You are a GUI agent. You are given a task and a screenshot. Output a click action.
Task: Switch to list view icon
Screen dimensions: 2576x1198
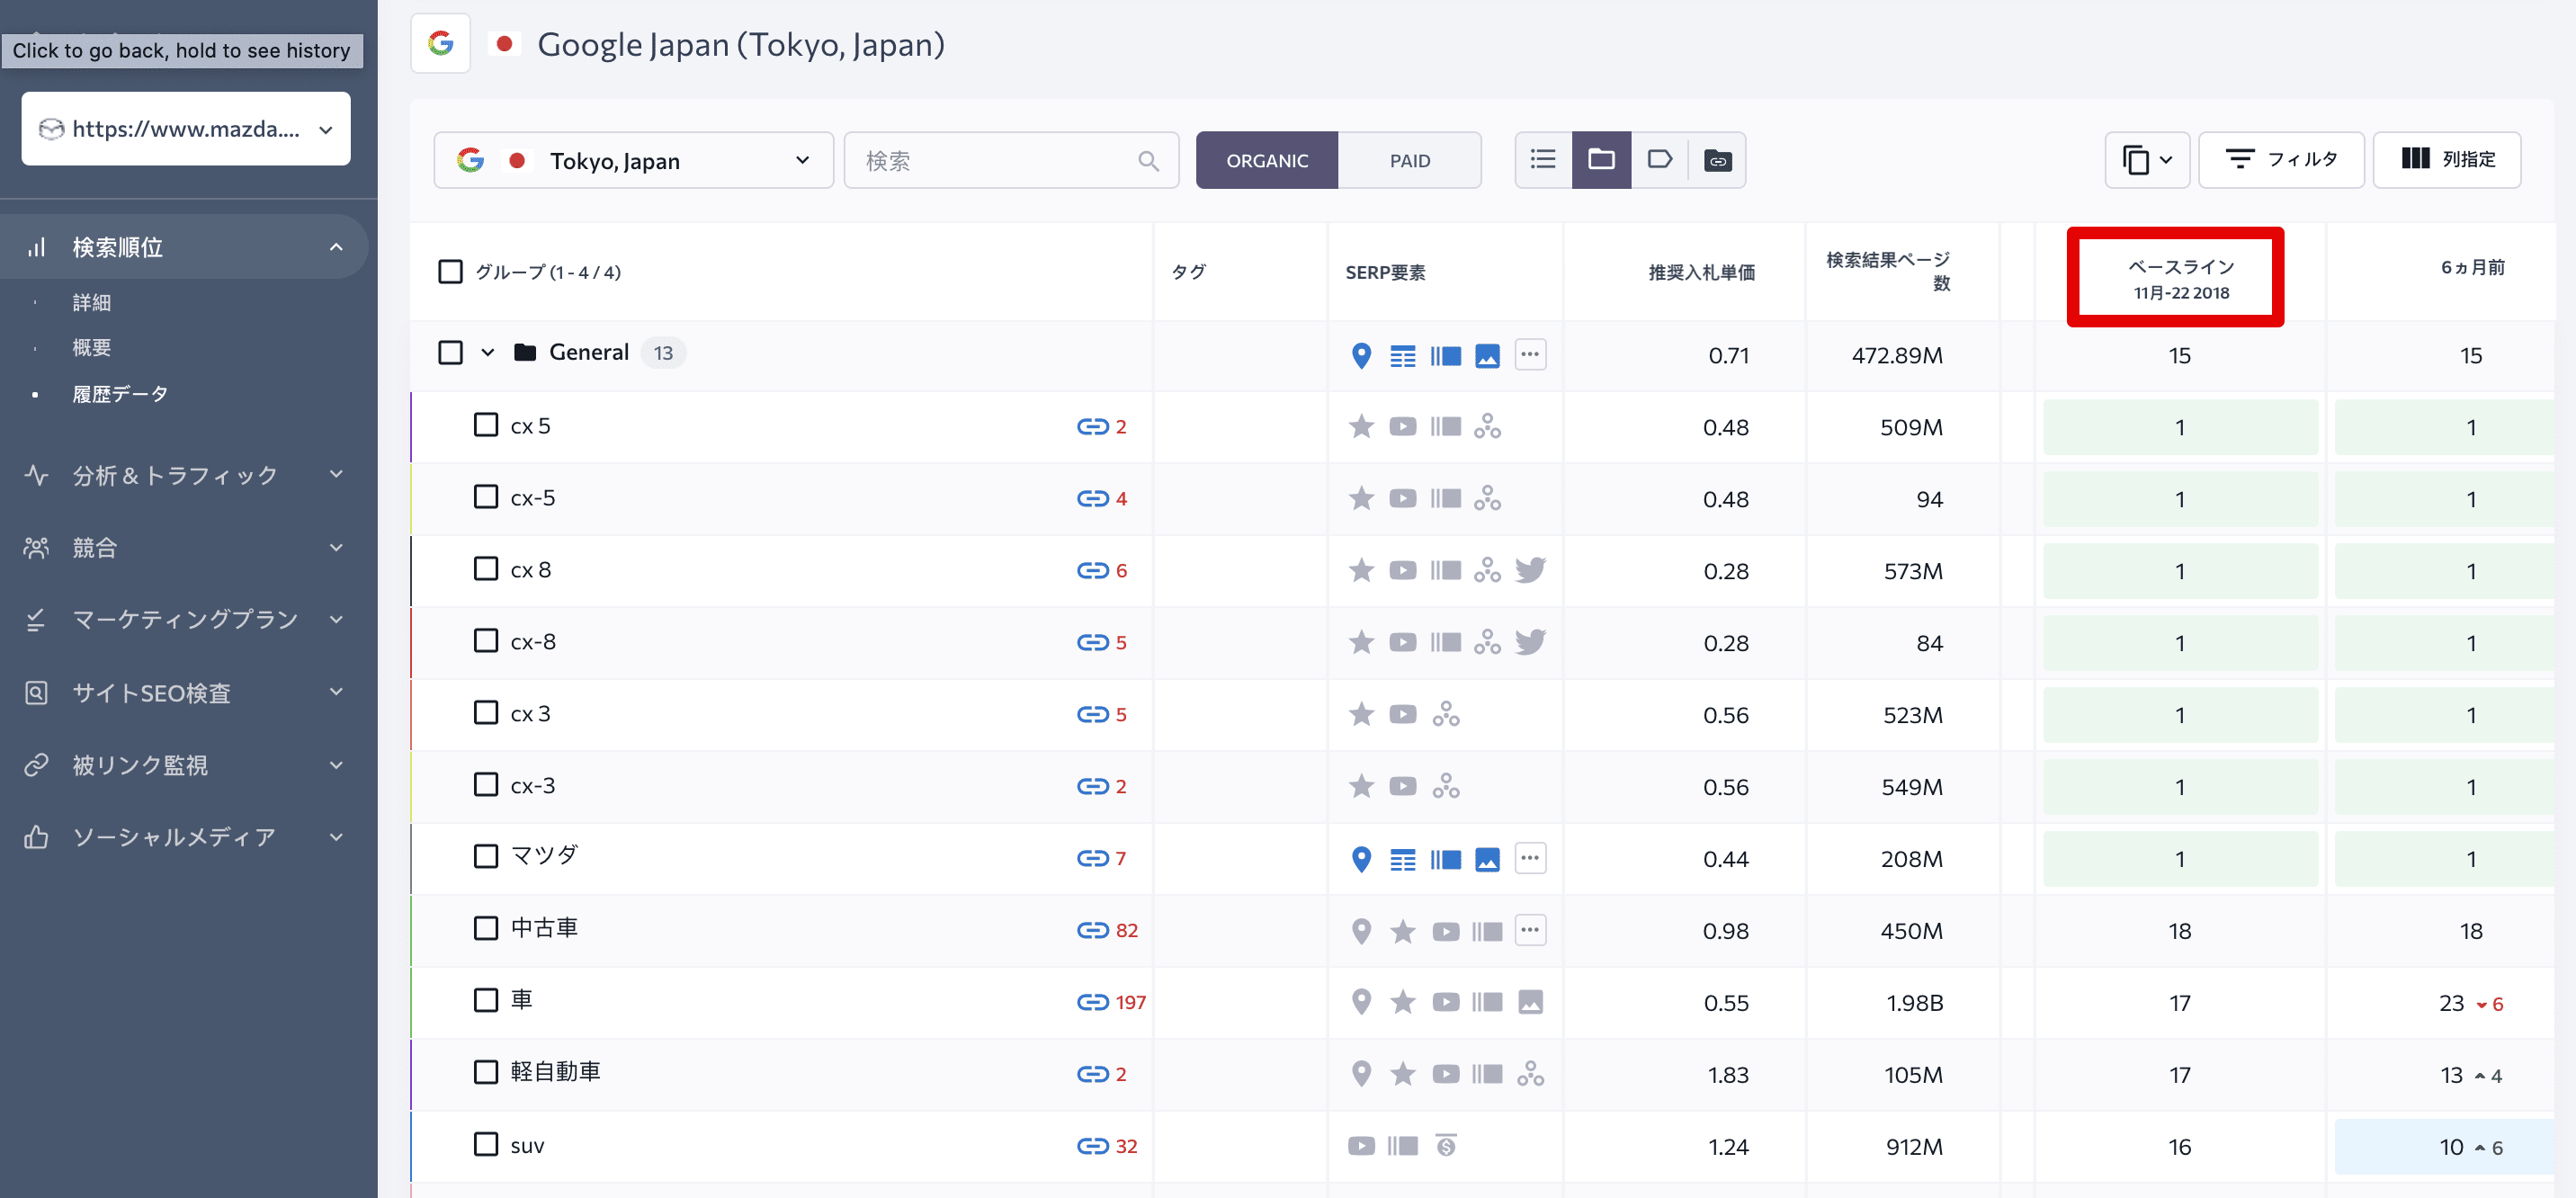tap(1543, 160)
